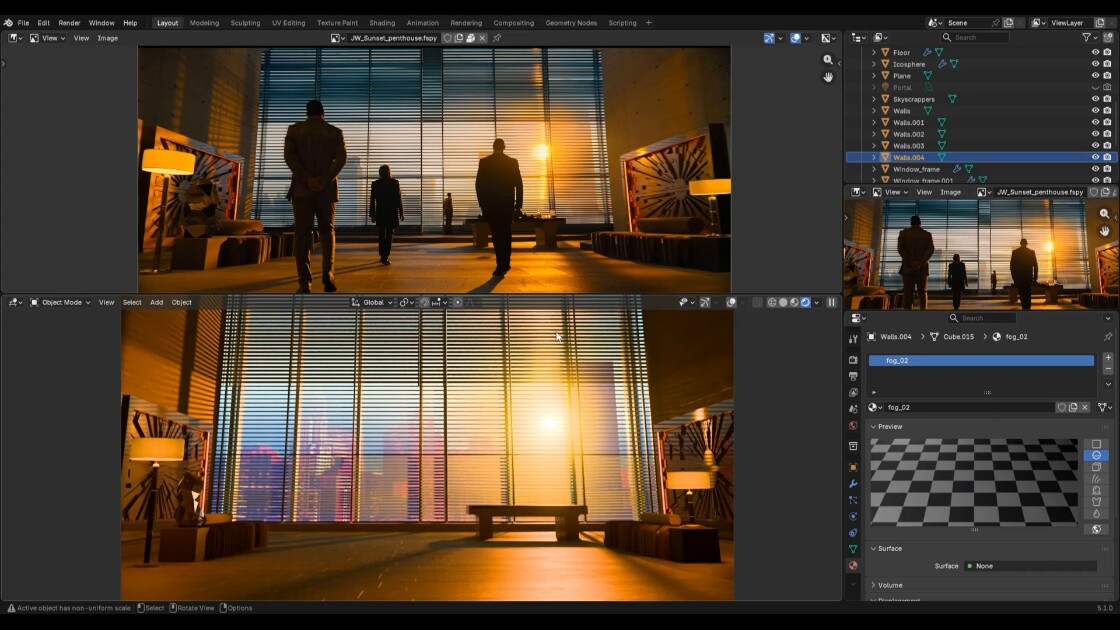Toggle fake user shield for fog_02
The height and width of the screenshot is (630, 1120).
[1061, 407]
